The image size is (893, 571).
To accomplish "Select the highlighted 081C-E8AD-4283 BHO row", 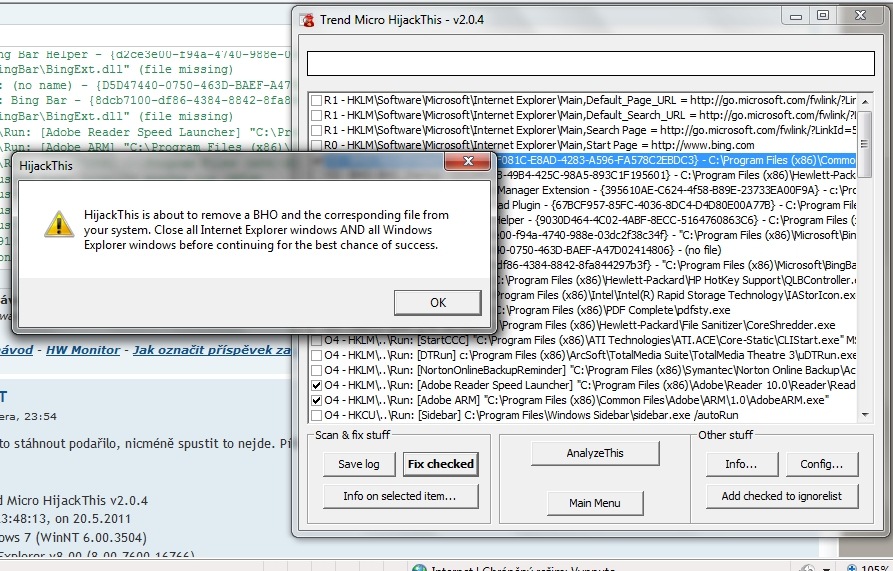I will click(x=676, y=161).
